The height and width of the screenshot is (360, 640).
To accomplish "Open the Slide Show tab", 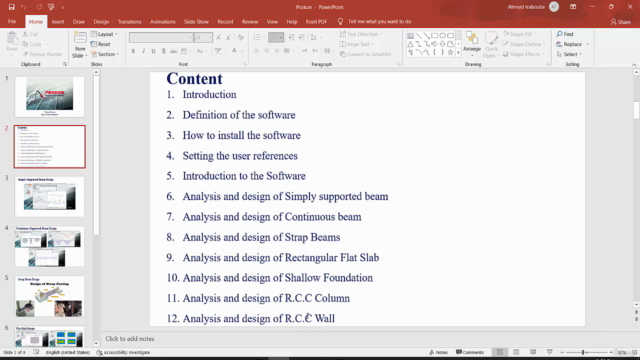I will (x=196, y=22).
